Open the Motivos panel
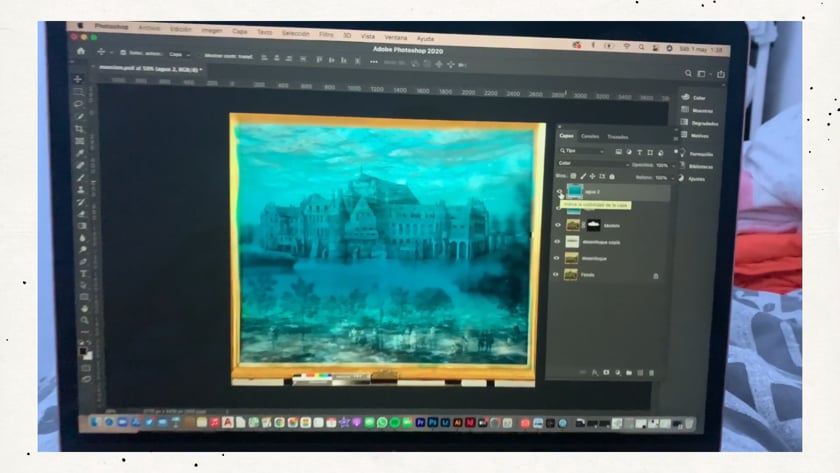 pos(695,136)
